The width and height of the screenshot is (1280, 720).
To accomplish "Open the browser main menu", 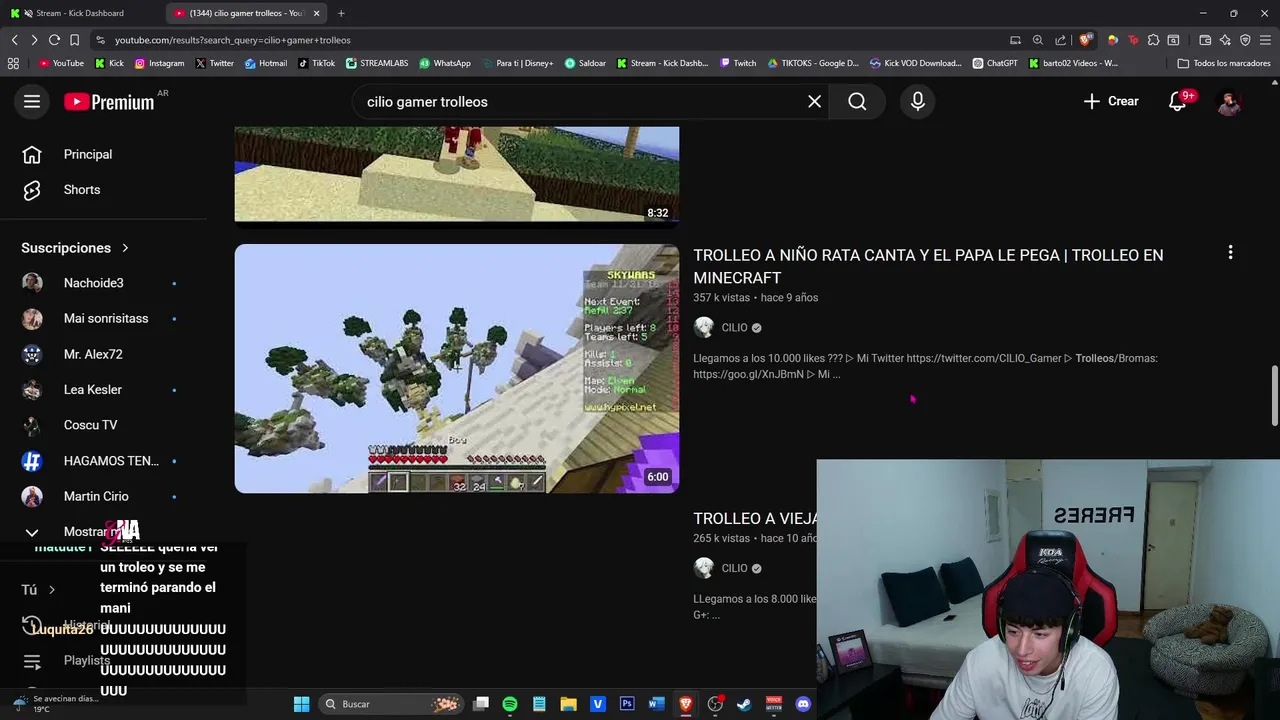I will 1265,40.
